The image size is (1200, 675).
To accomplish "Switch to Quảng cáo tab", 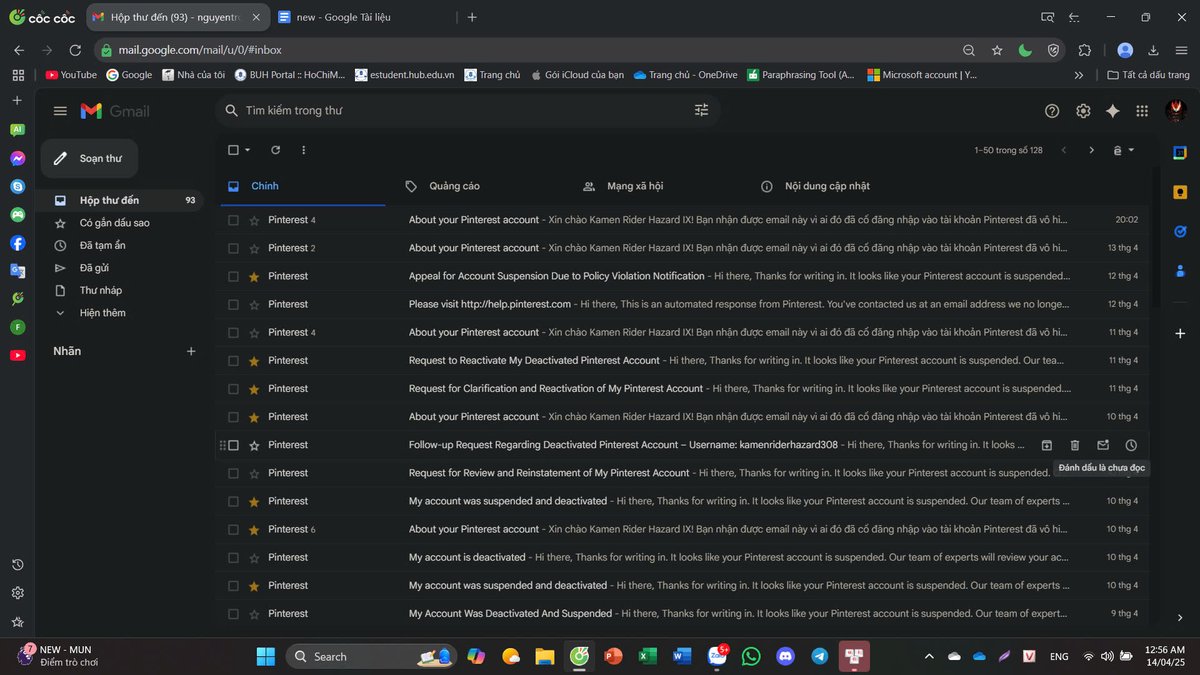I will coord(481,186).
